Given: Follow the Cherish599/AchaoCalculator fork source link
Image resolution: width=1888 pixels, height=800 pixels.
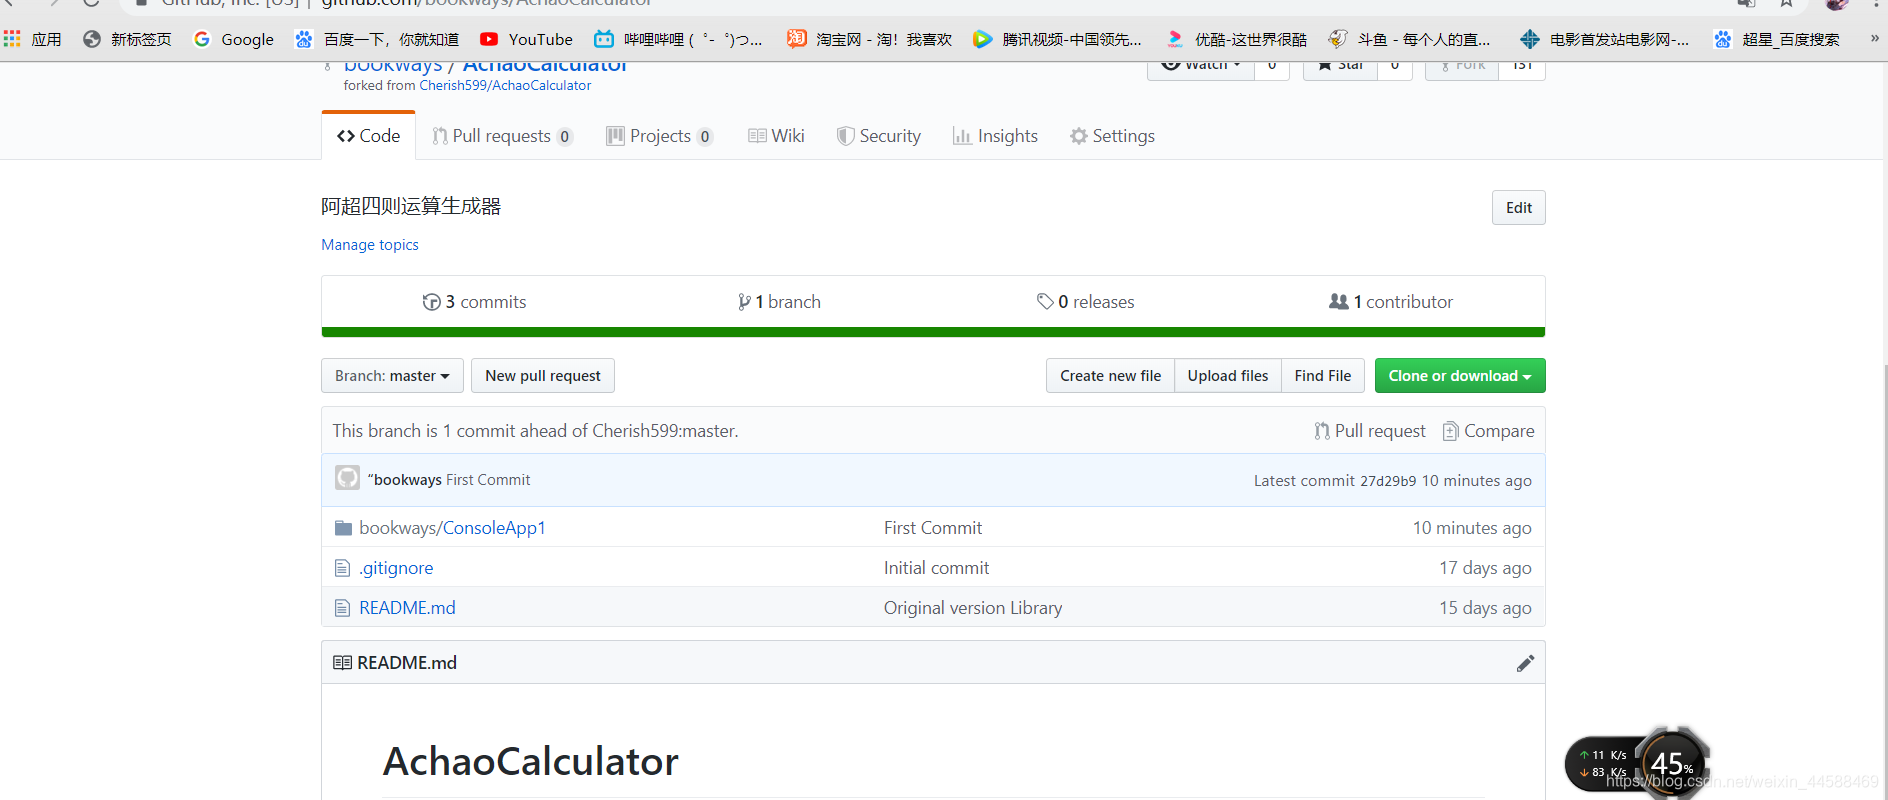Looking at the screenshot, I should (505, 86).
